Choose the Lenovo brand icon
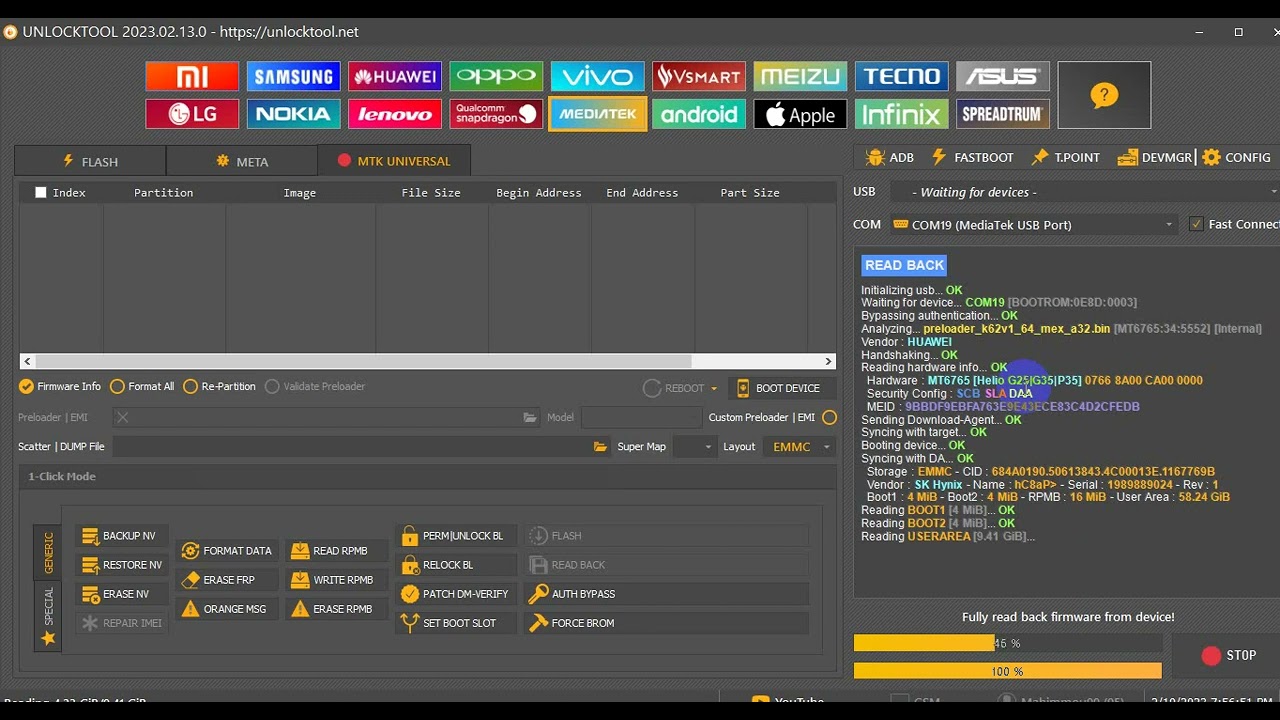This screenshot has height=720, width=1280. pos(395,114)
